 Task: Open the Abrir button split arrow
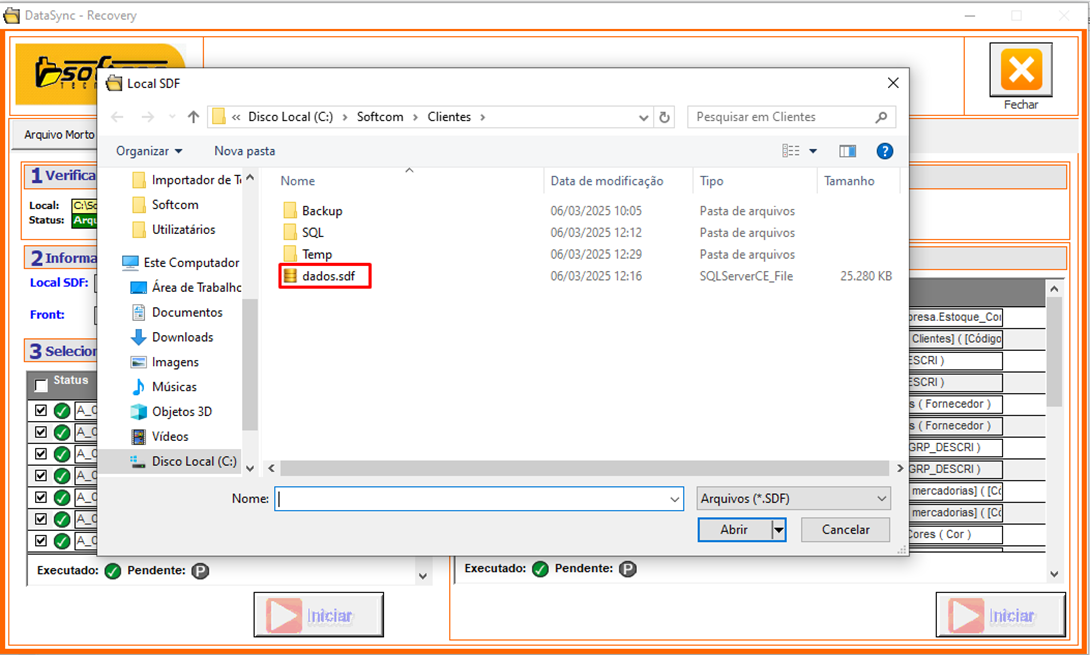tap(778, 530)
